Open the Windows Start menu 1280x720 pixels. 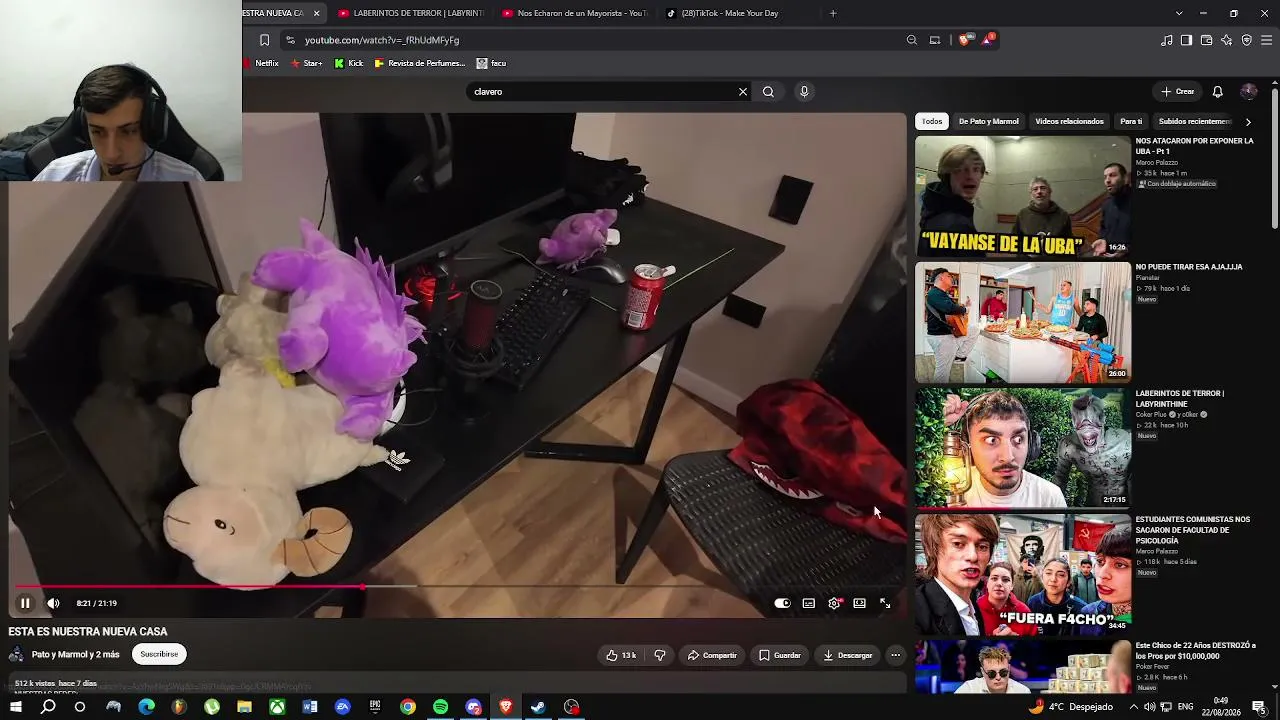click(x=16, y=707)
